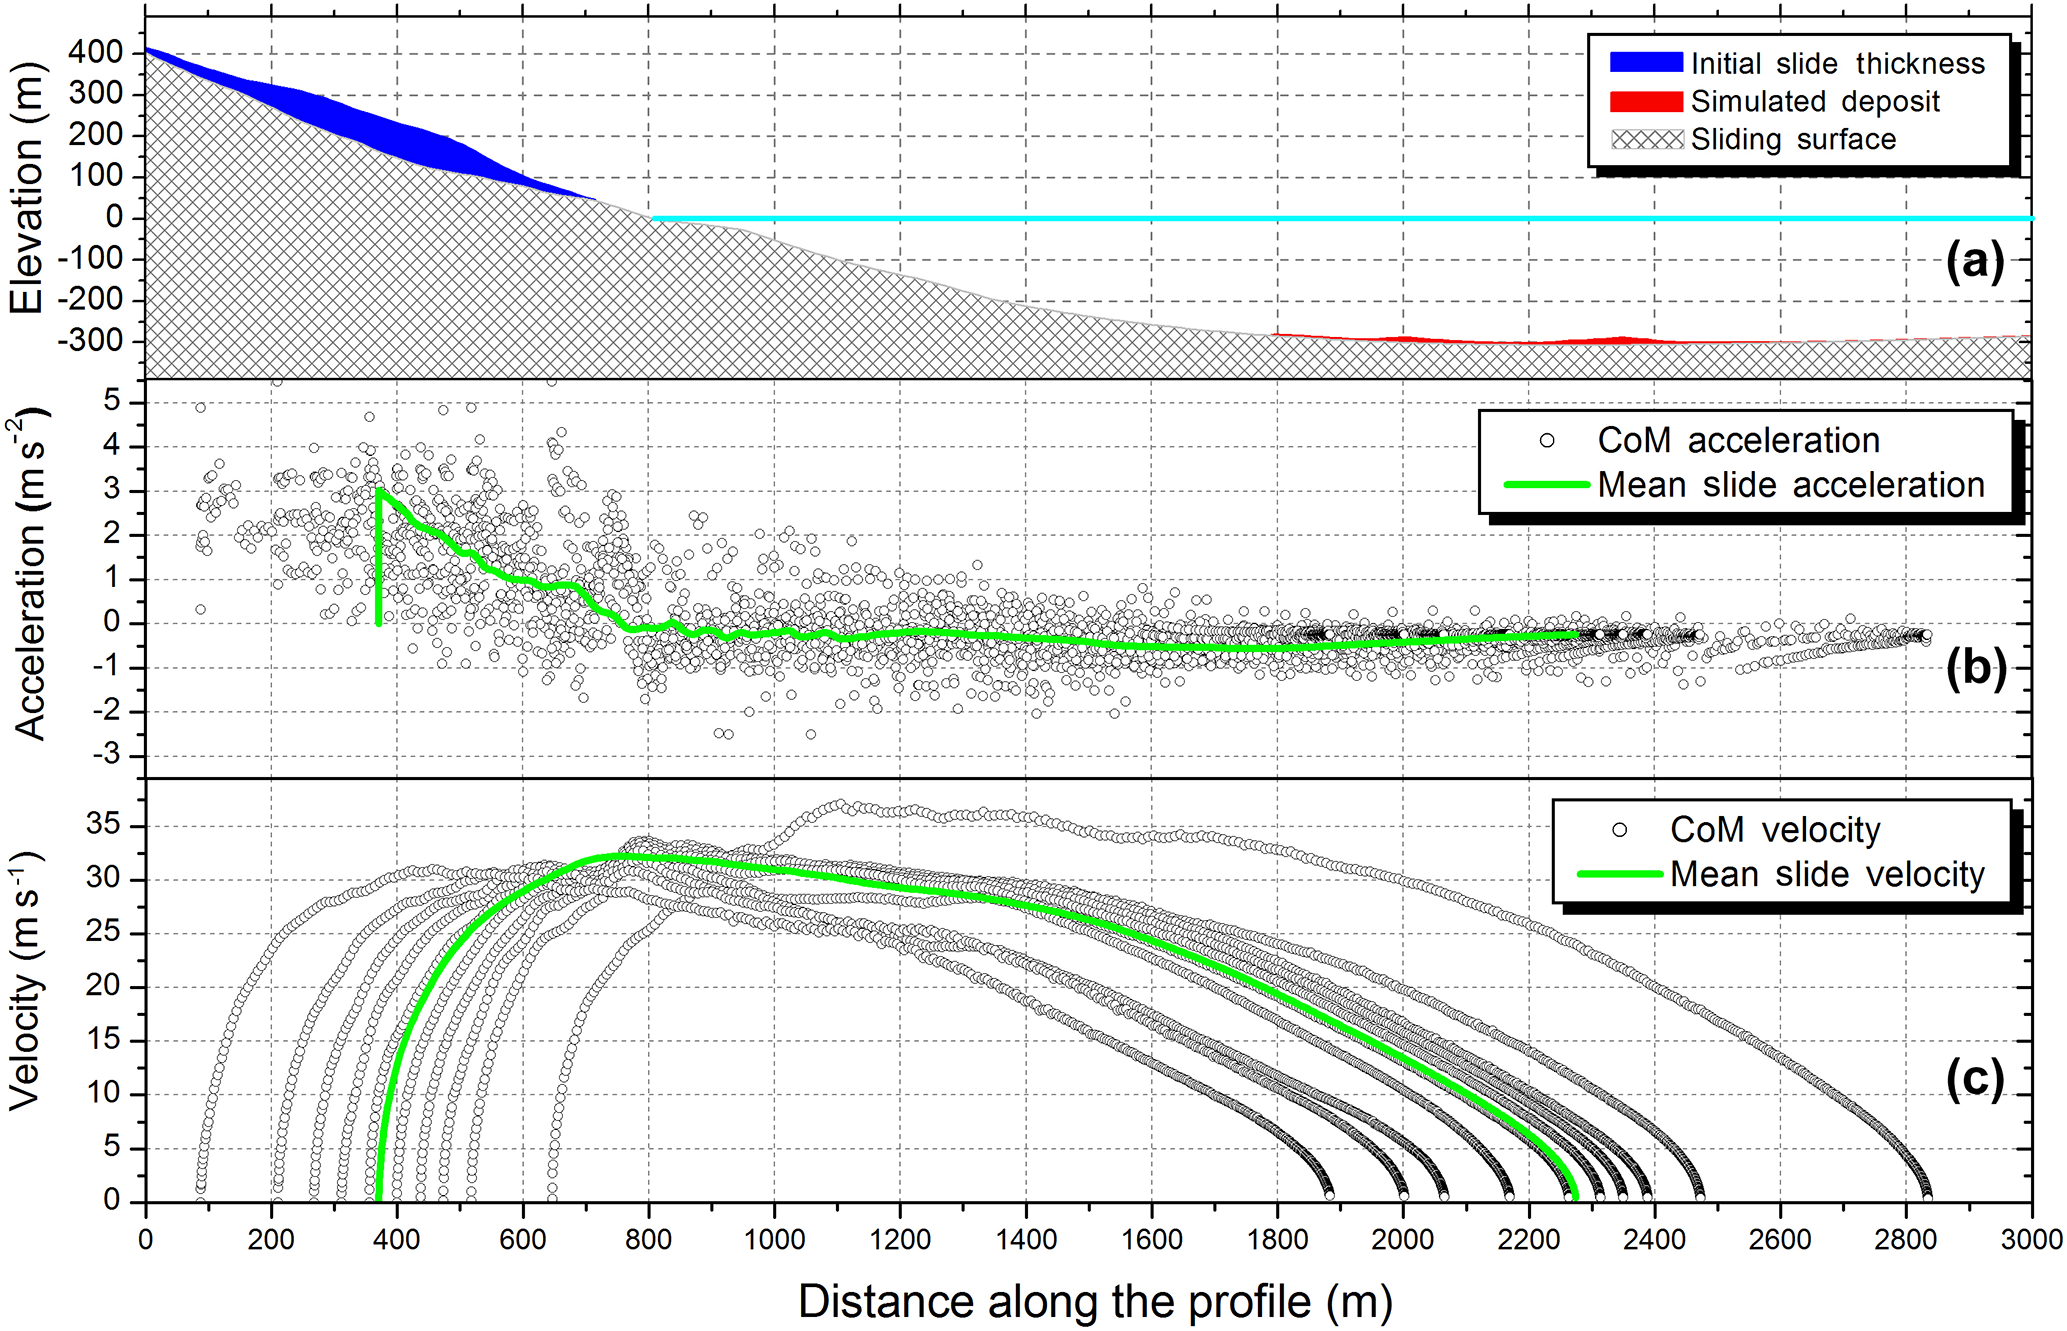Click the green Mean slide velocity legend line

click(1619, 874)
